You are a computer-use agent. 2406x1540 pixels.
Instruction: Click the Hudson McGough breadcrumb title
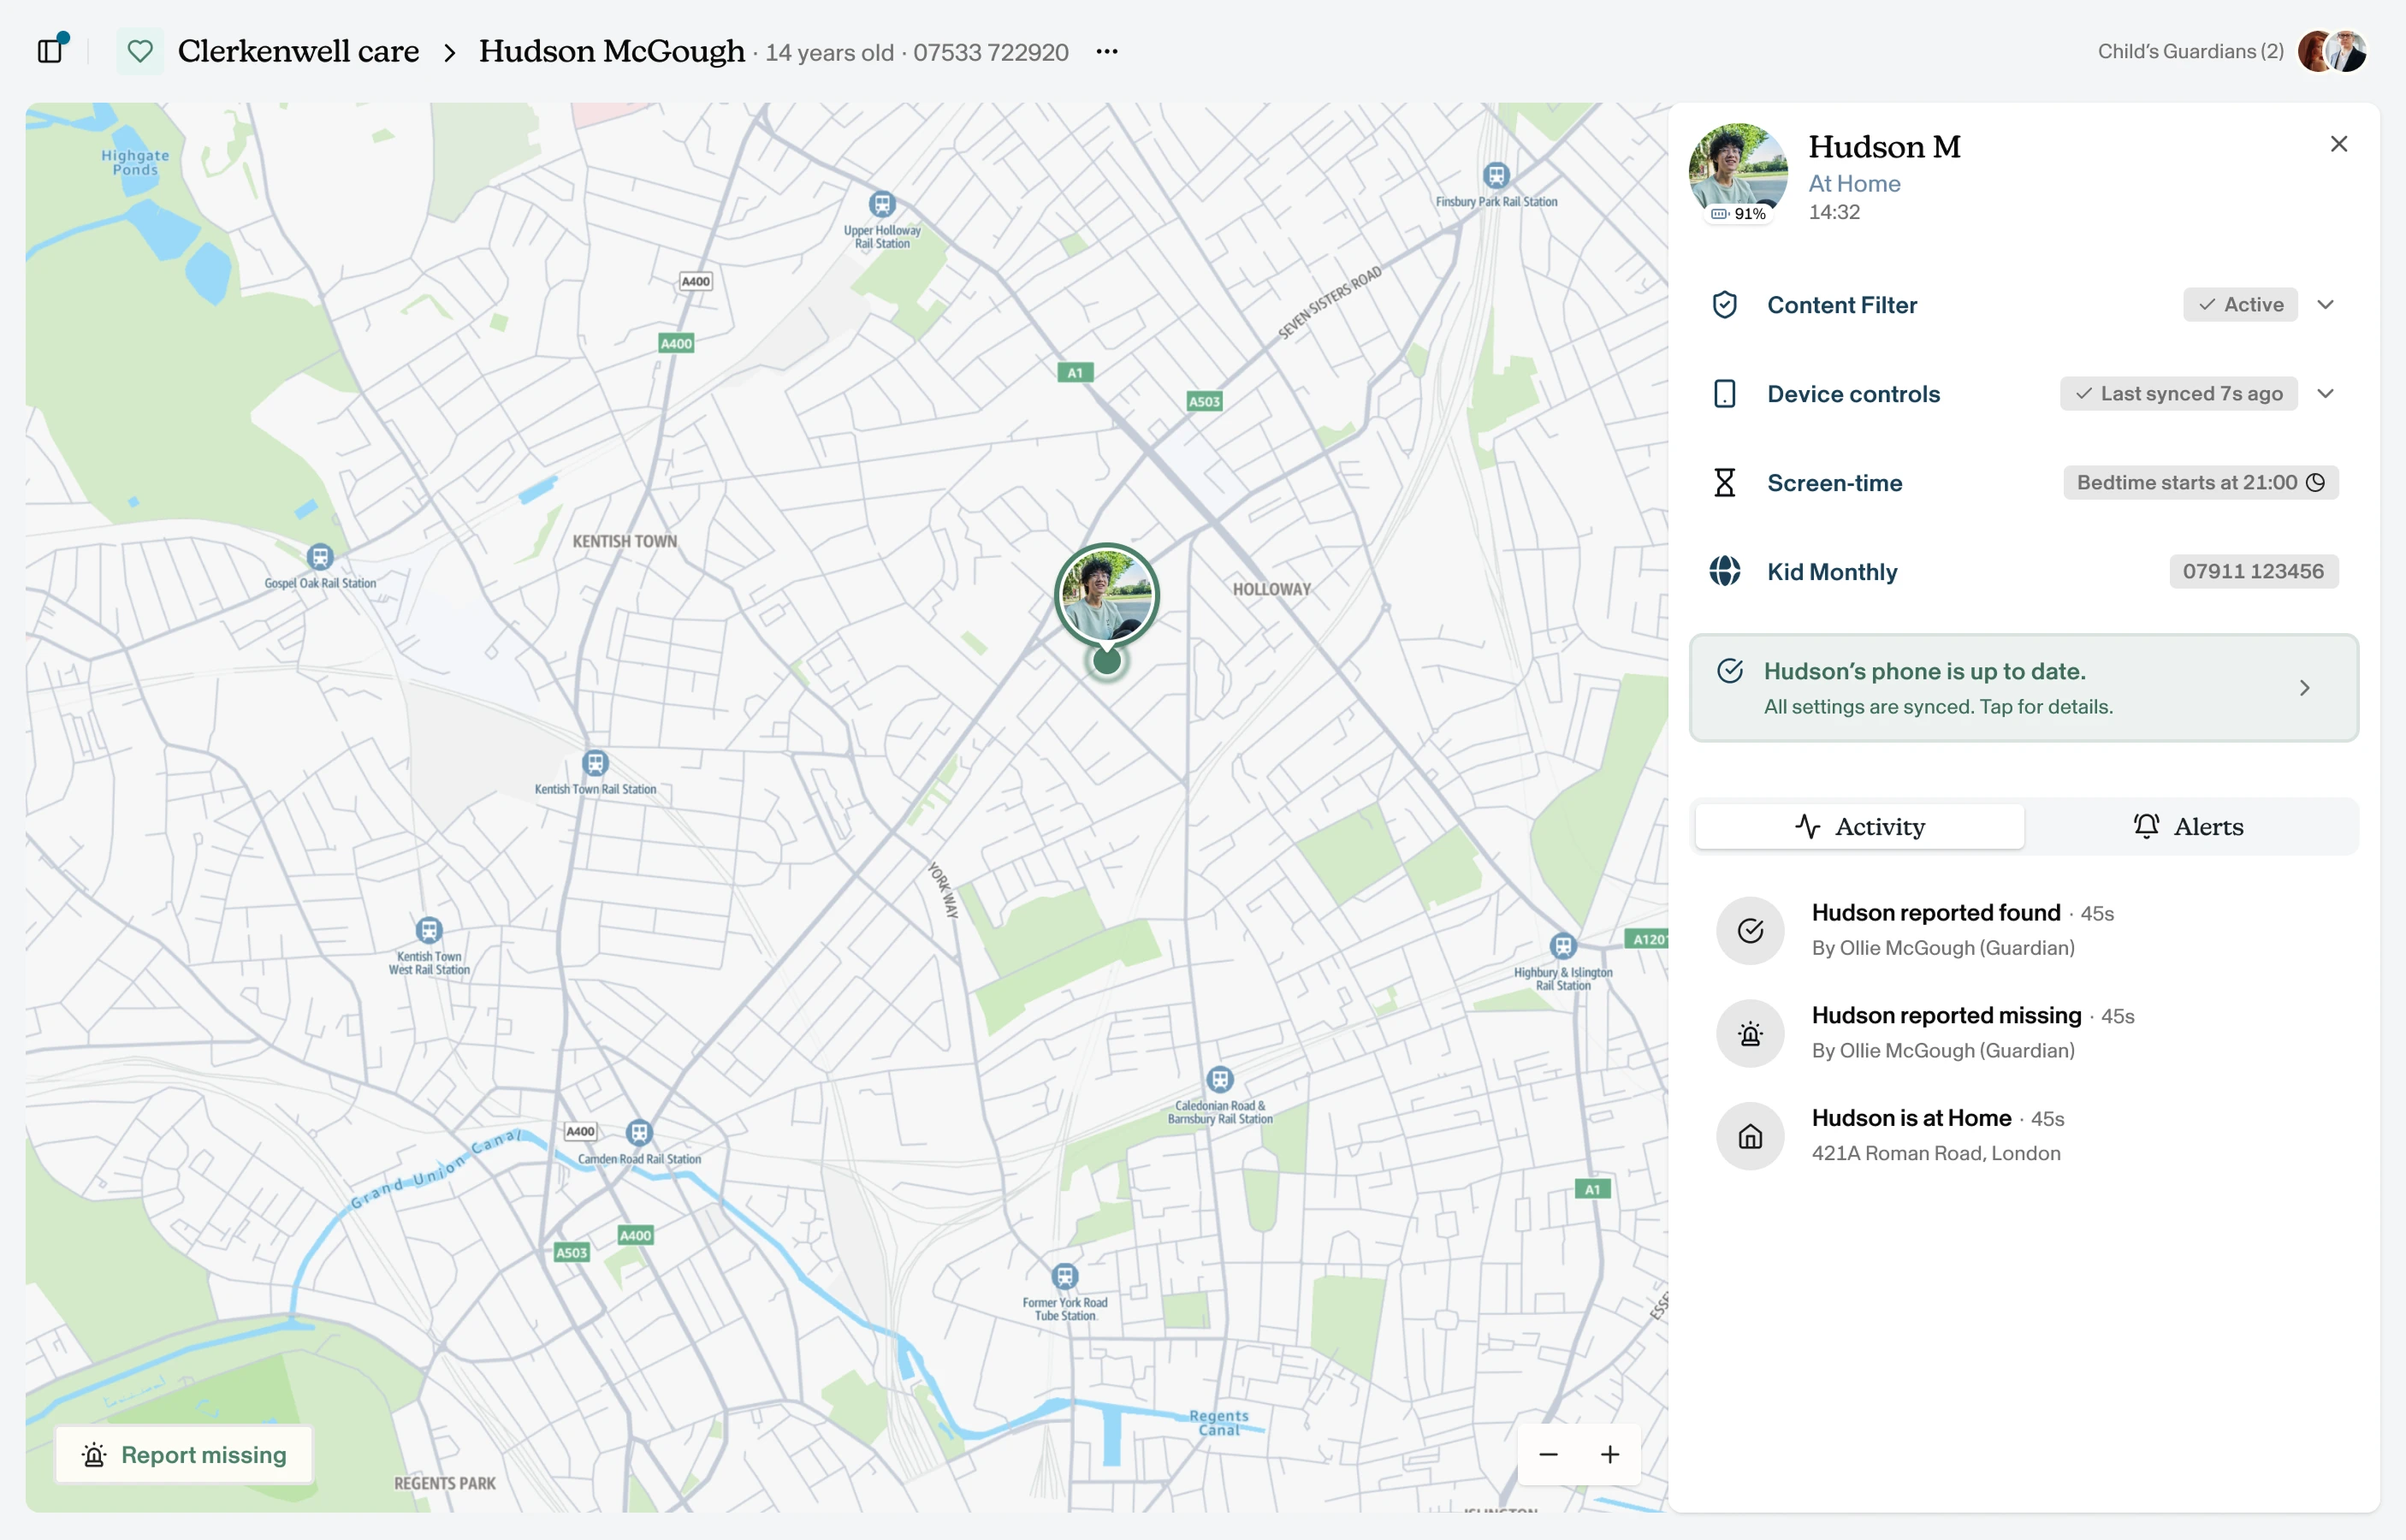click(x=611, y=51)
